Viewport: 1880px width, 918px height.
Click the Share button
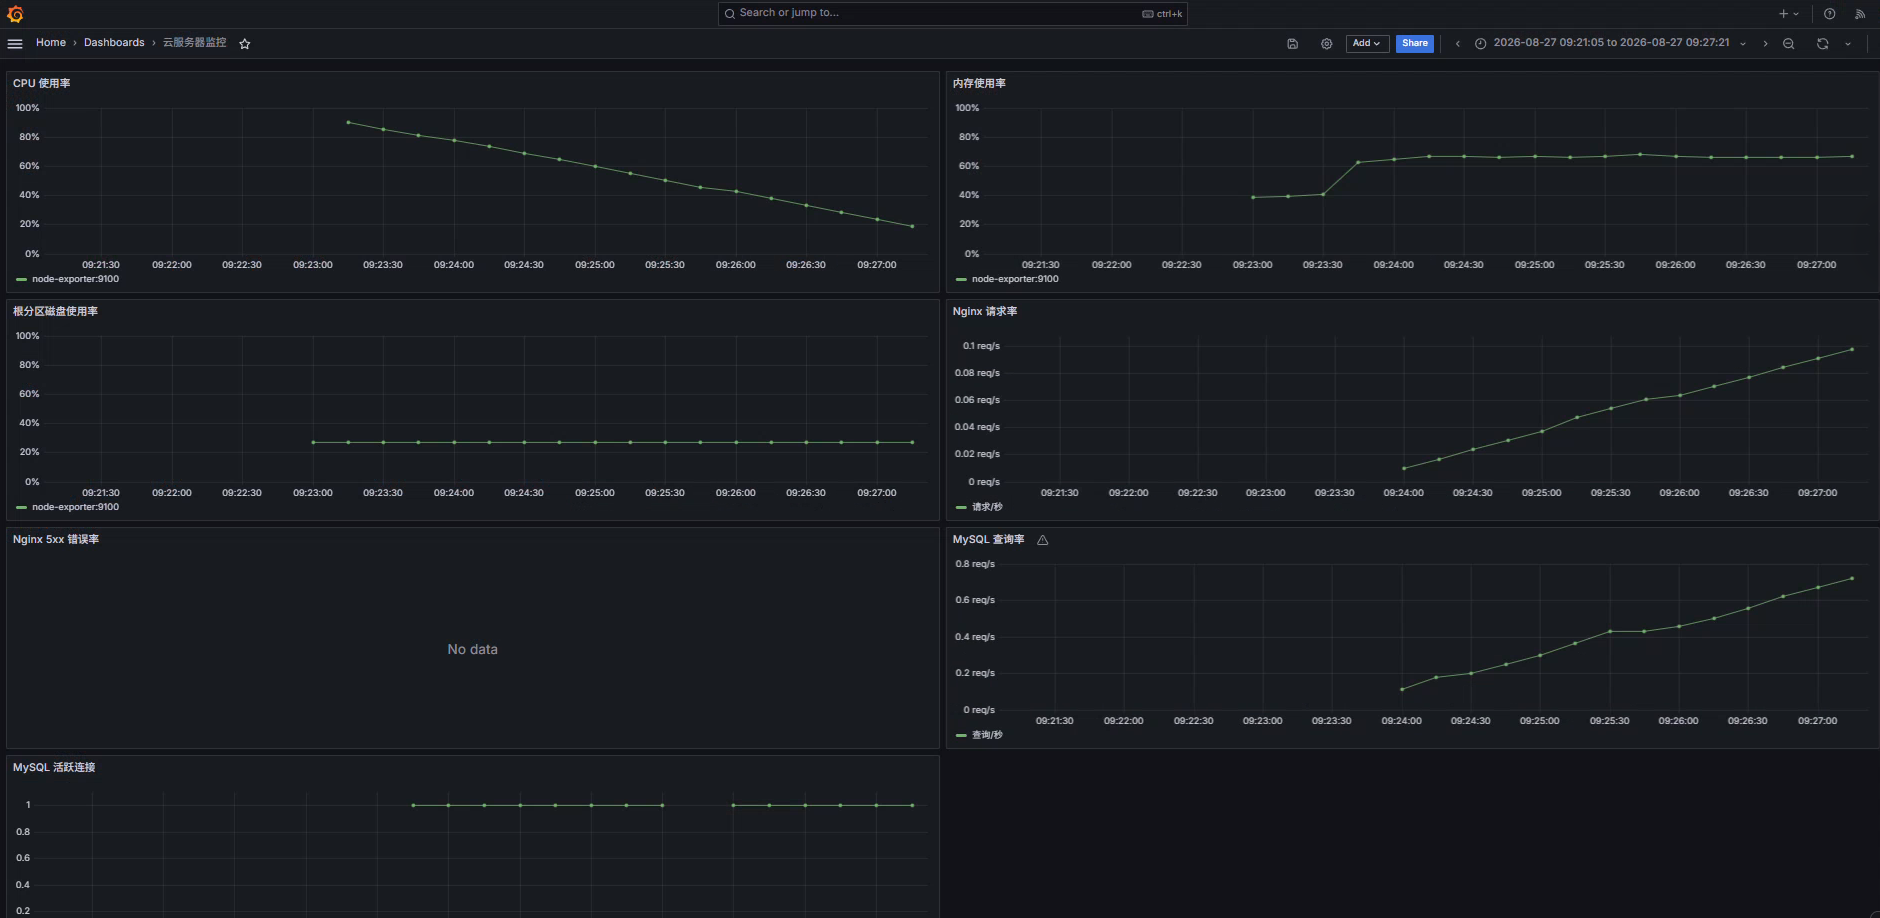coord(1414,44)
